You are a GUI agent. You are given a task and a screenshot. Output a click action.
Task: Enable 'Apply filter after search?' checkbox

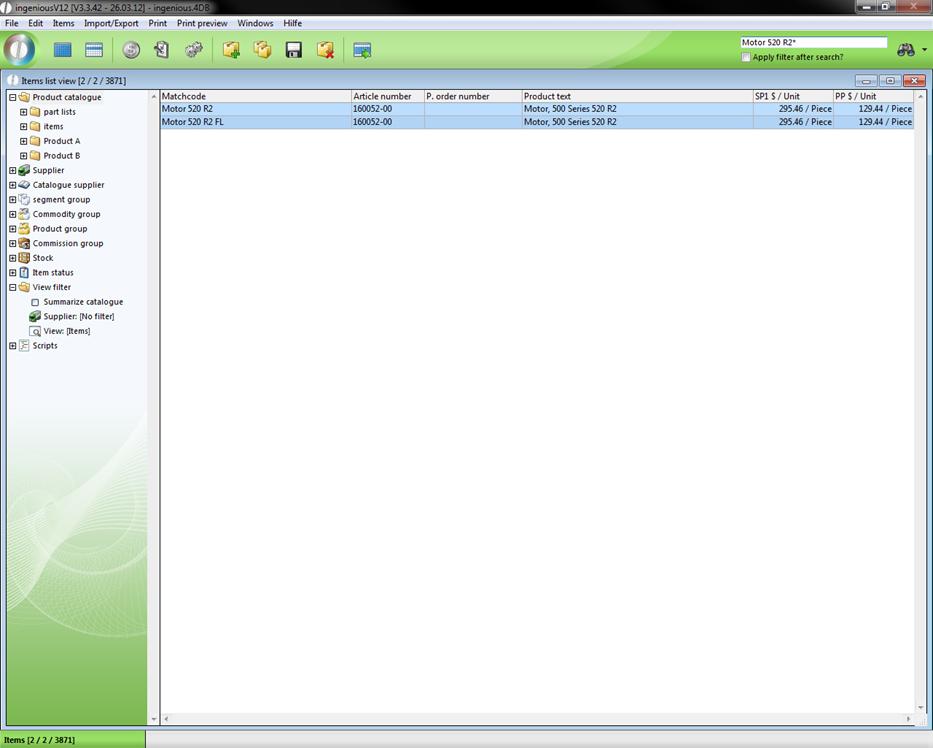coord(746,57)
